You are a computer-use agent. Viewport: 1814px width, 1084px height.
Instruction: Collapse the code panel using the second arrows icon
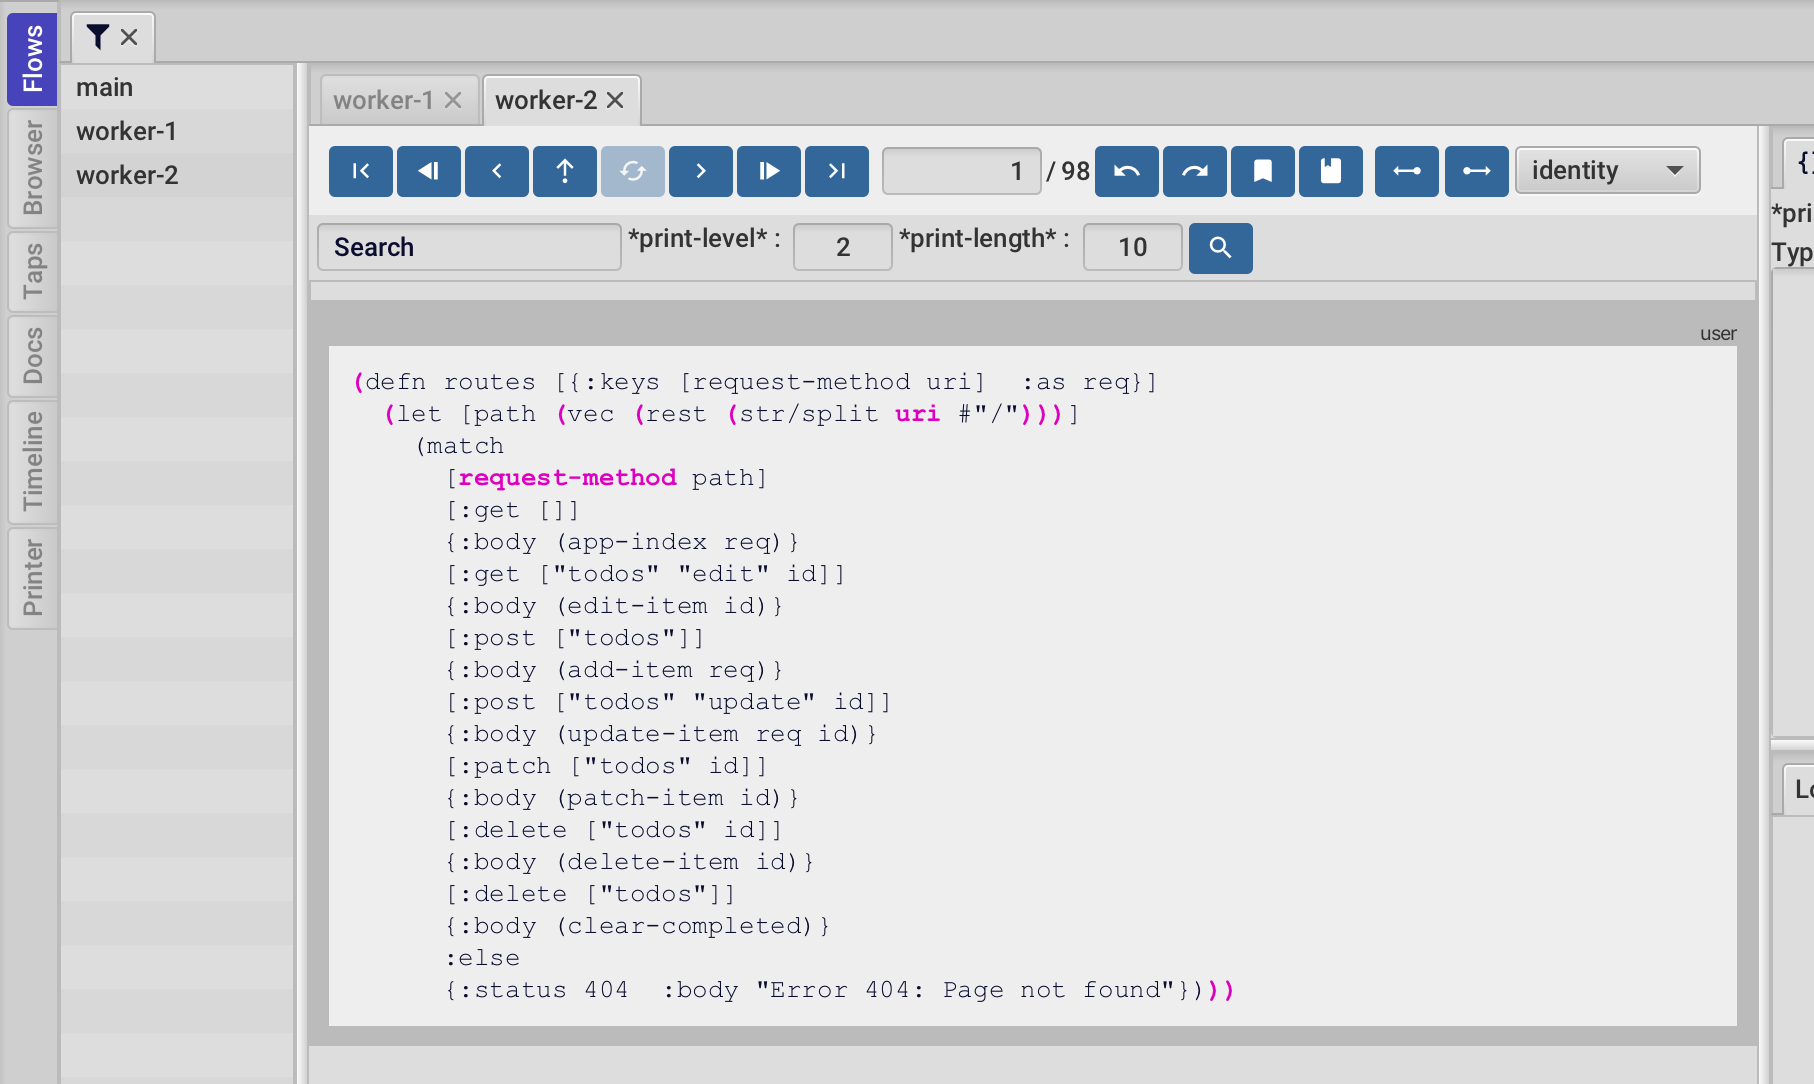click(x=1476, y=171)
